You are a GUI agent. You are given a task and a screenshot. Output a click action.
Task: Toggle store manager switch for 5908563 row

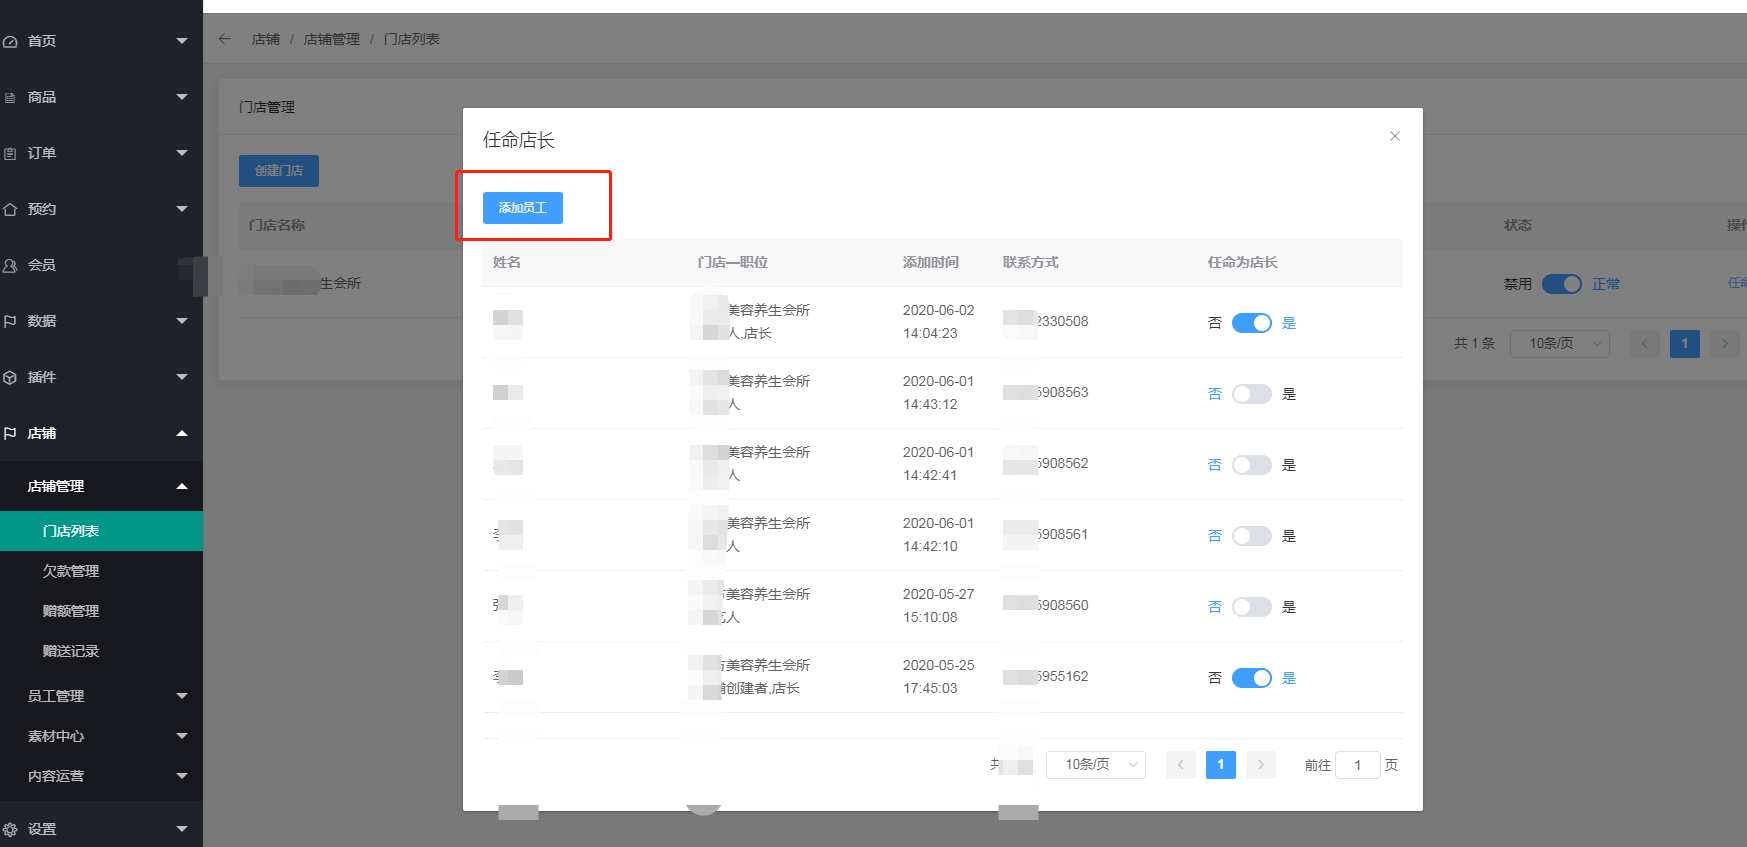(x=1251, y=394)
